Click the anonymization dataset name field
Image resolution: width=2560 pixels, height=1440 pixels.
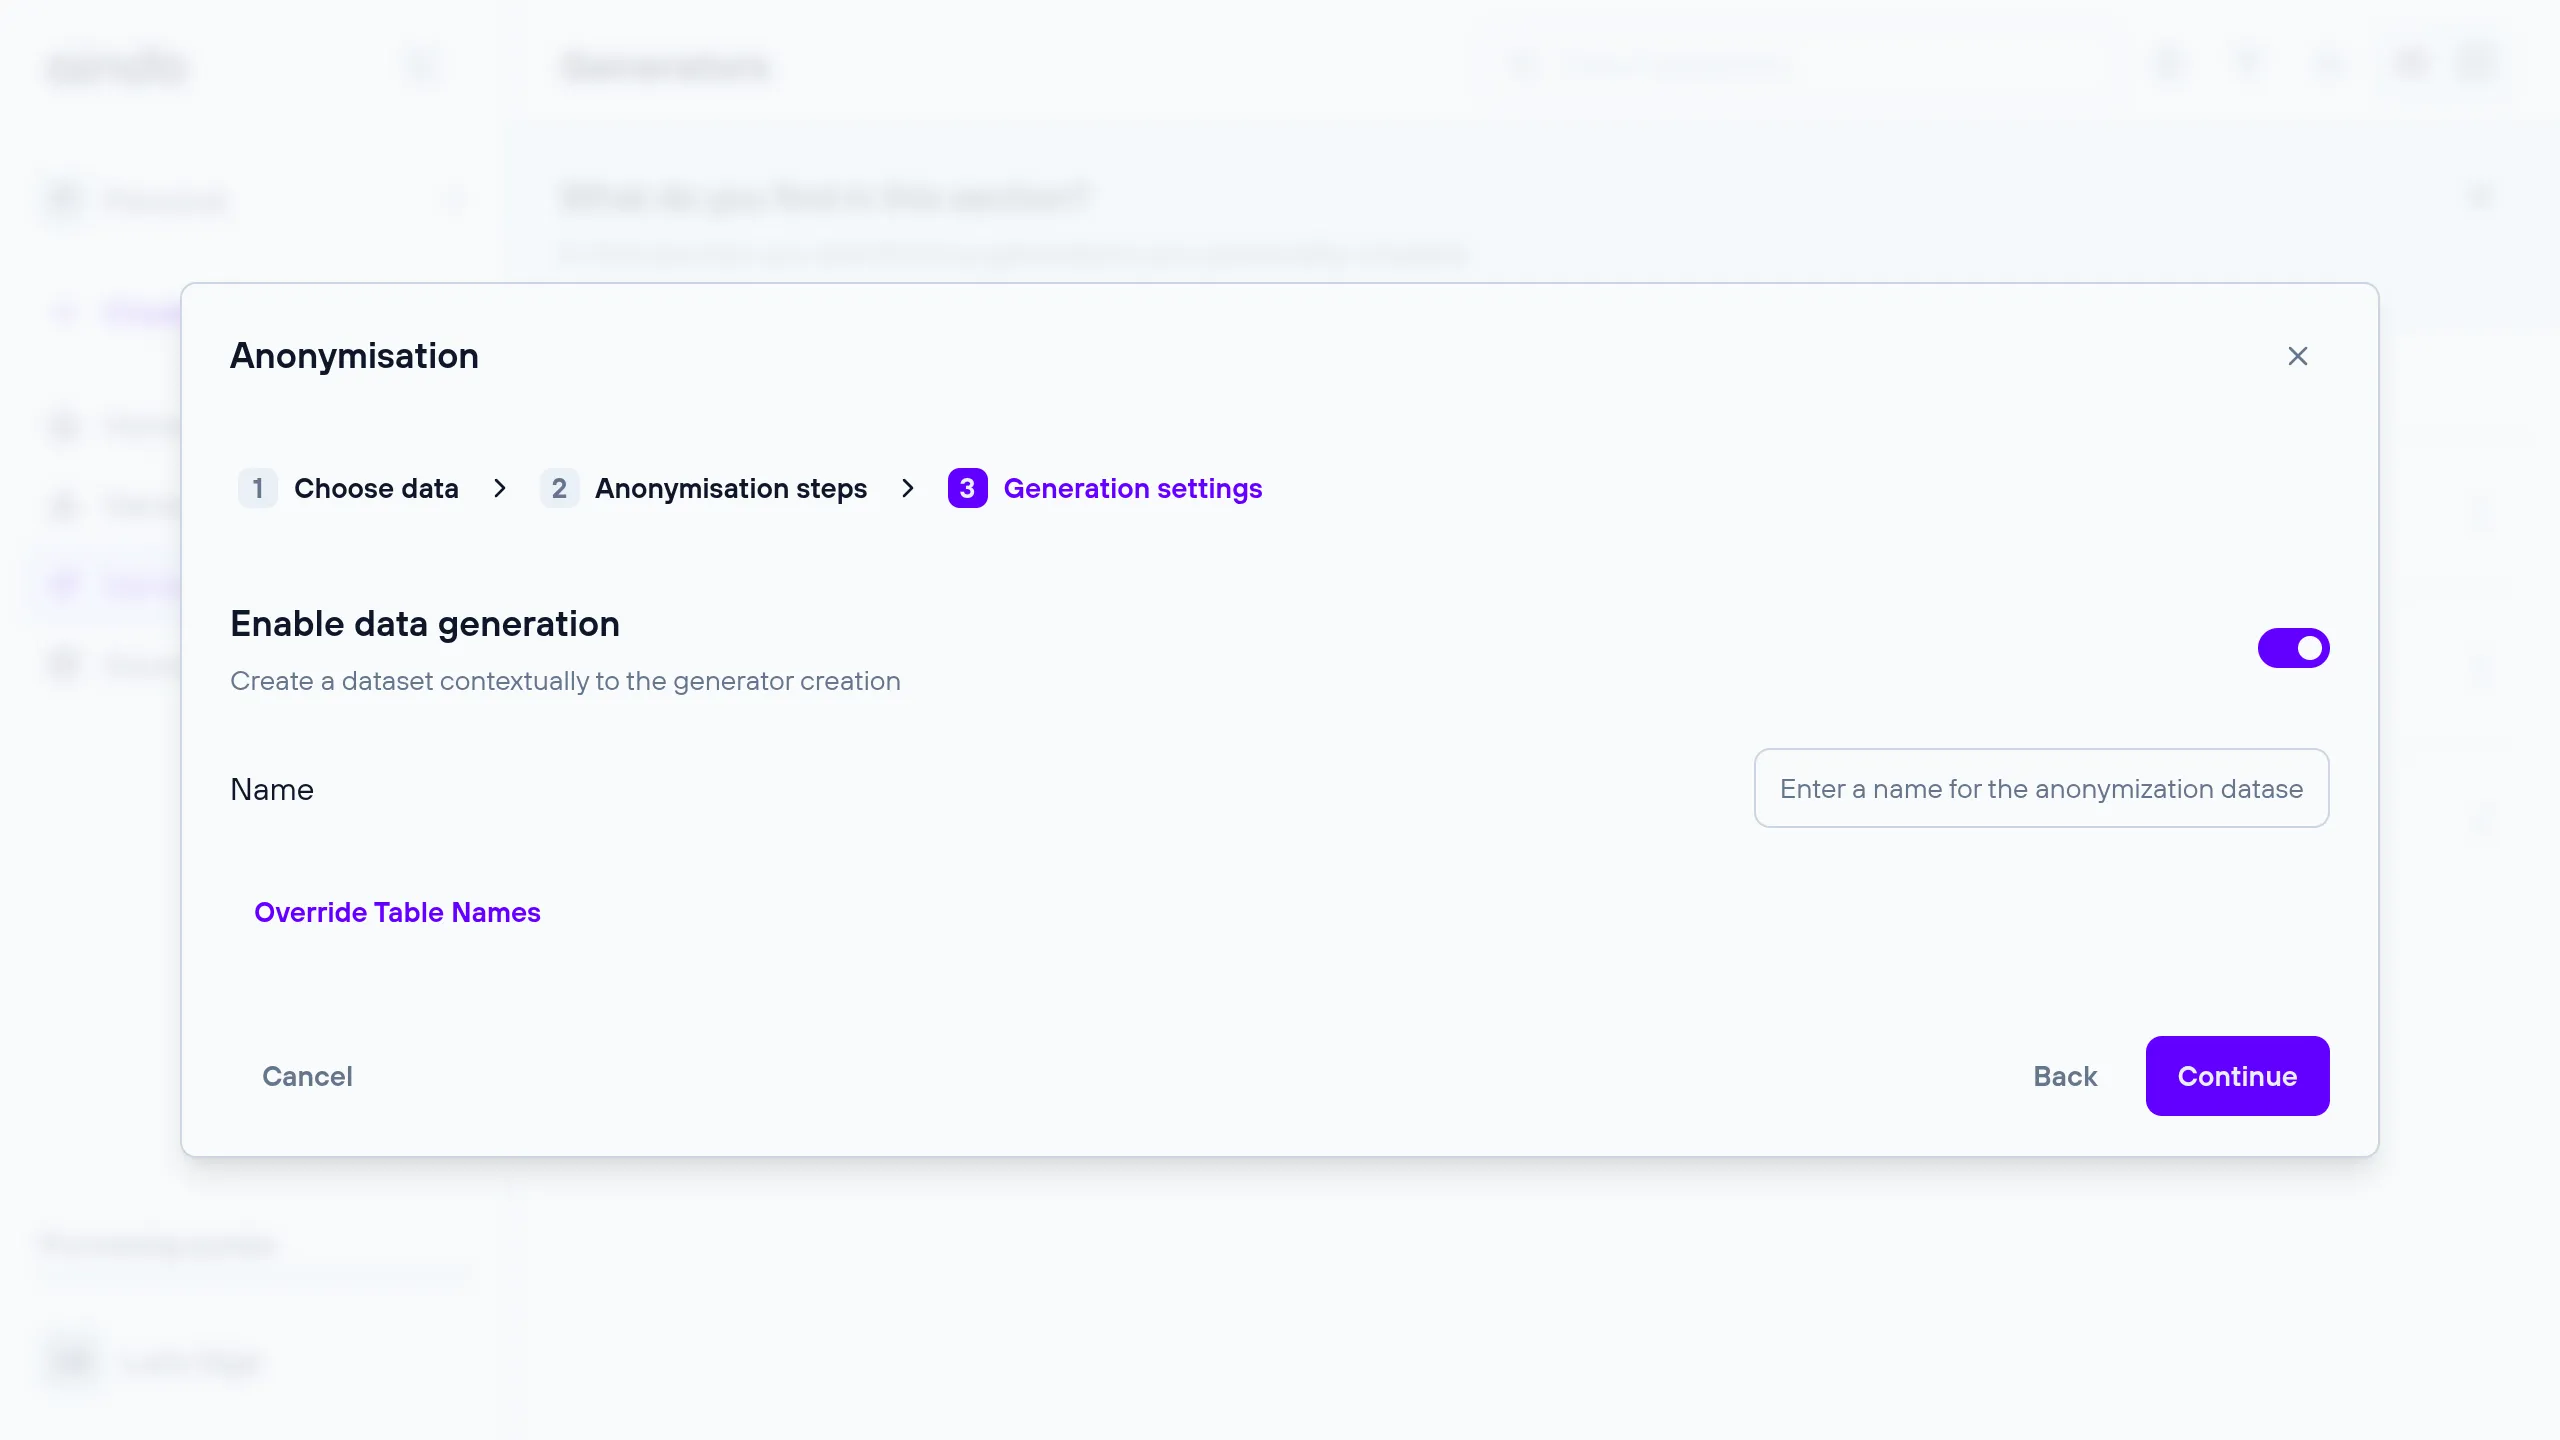pyautogui.click(x=2041, y=788)
